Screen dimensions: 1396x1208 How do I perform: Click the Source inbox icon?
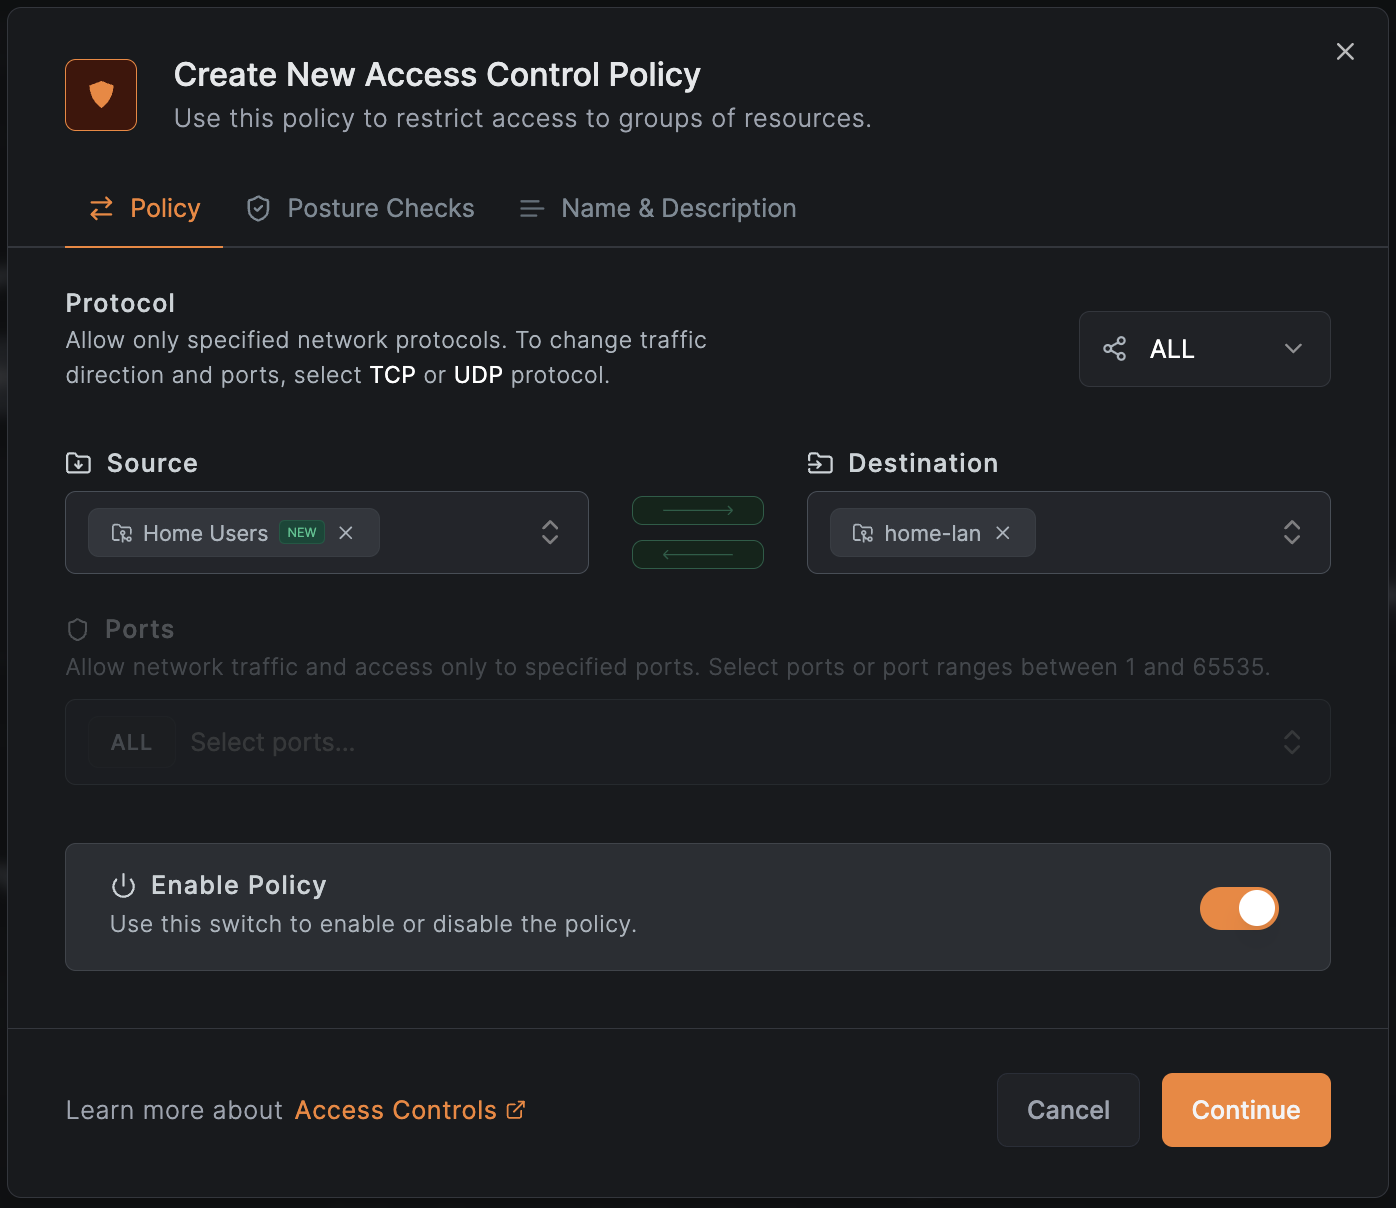pyautogui.click(x=79, y=462)
